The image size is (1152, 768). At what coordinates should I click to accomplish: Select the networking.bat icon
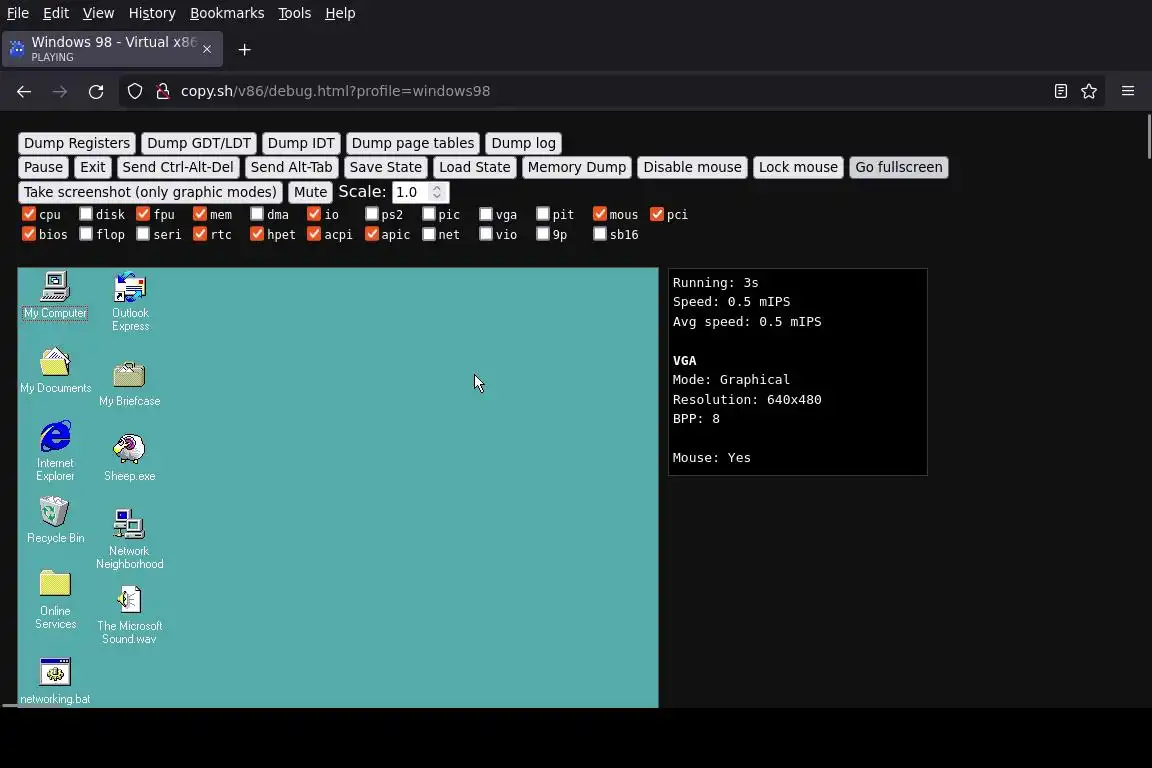(x=55, y=681)
